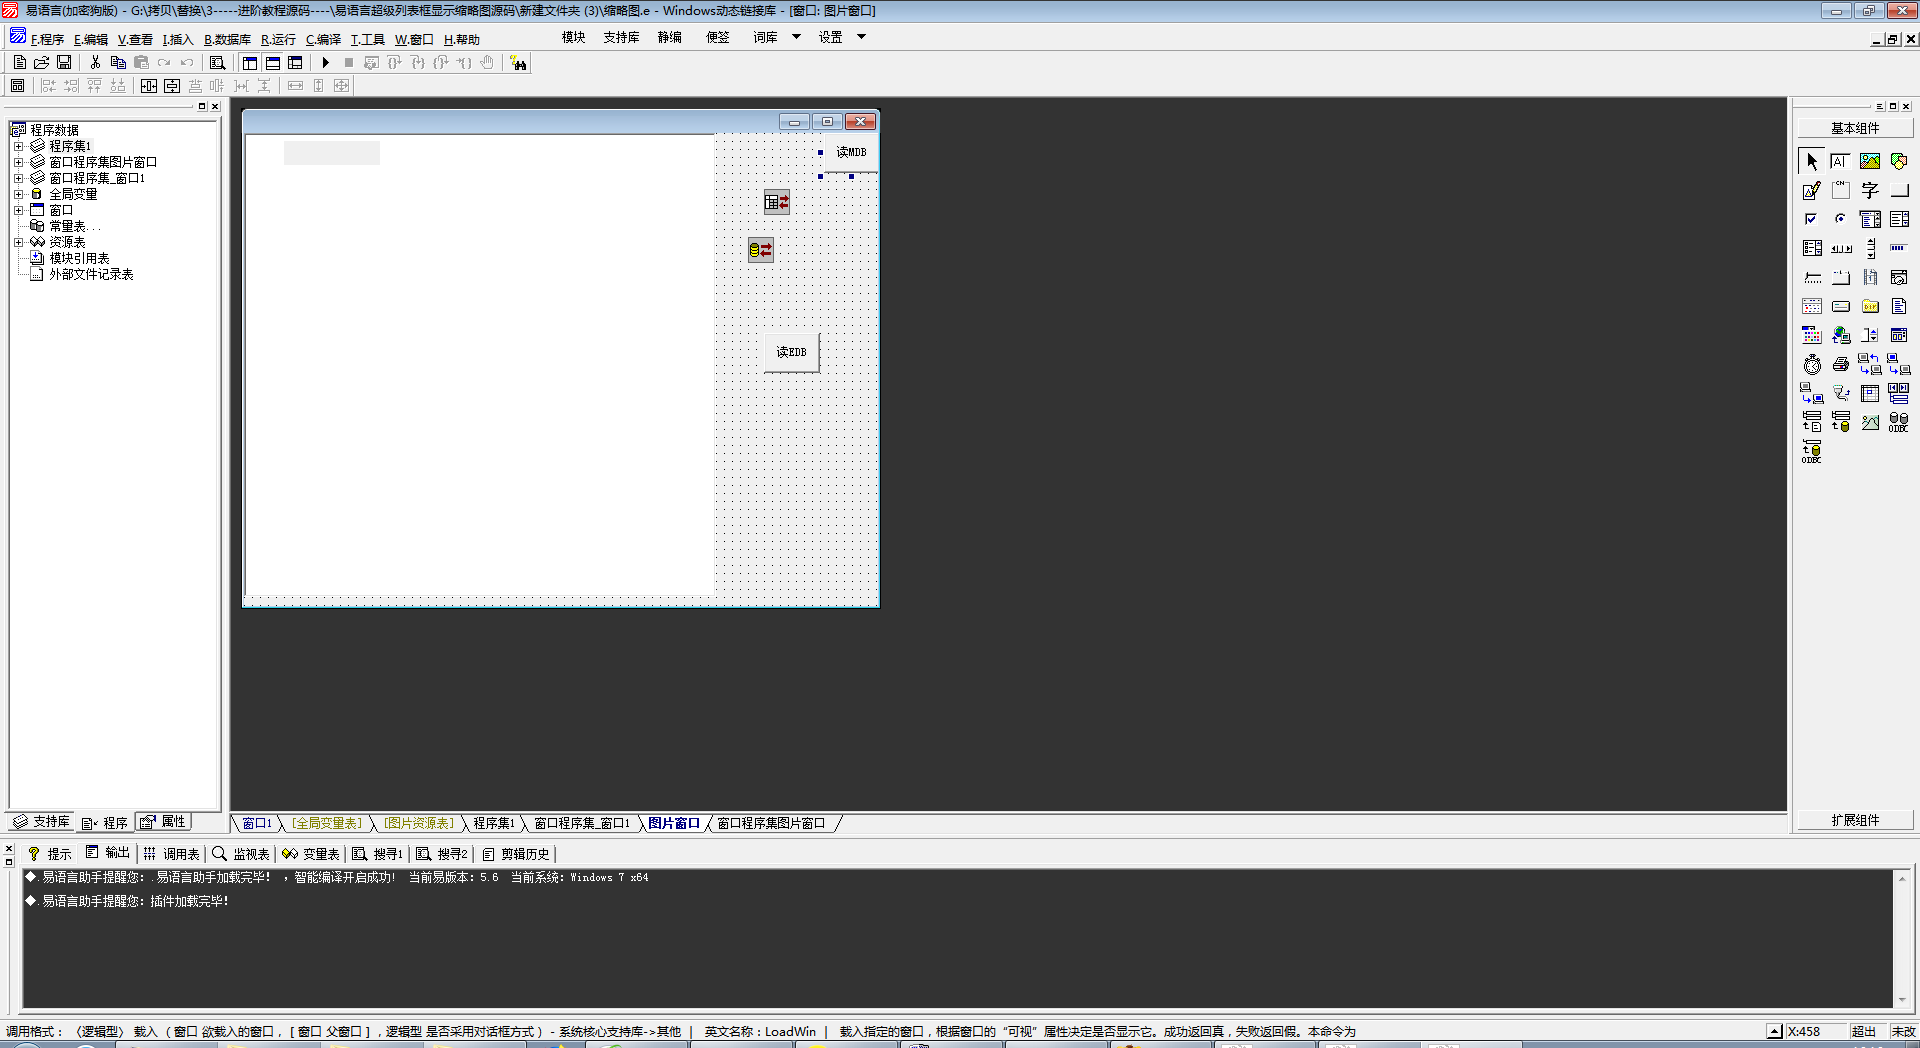The width and height of the screenshot is (1920, 1048).
Task: Pick the printer component icon
Action: click(1841, 364)
